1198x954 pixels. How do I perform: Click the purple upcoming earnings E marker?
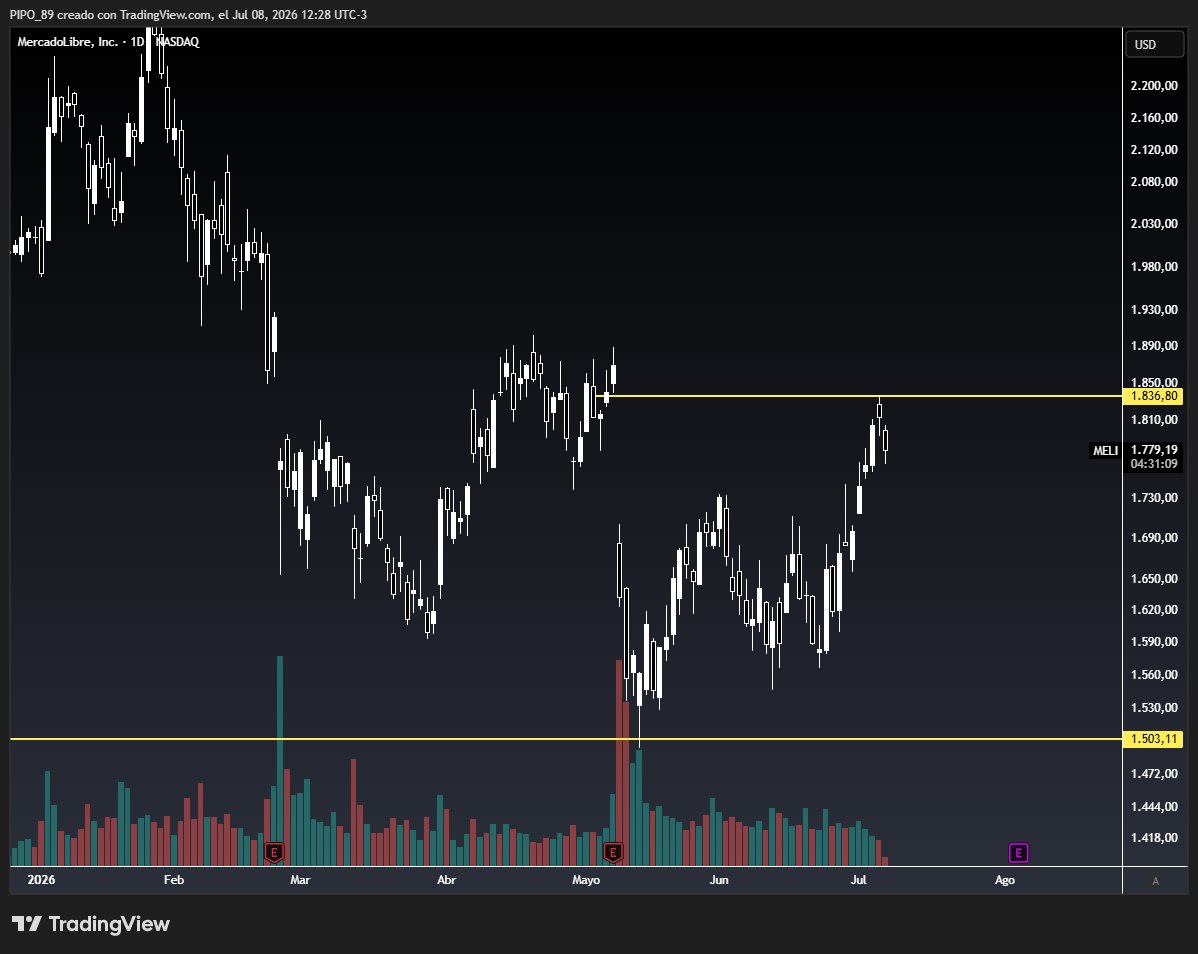tap(1018, 852)
